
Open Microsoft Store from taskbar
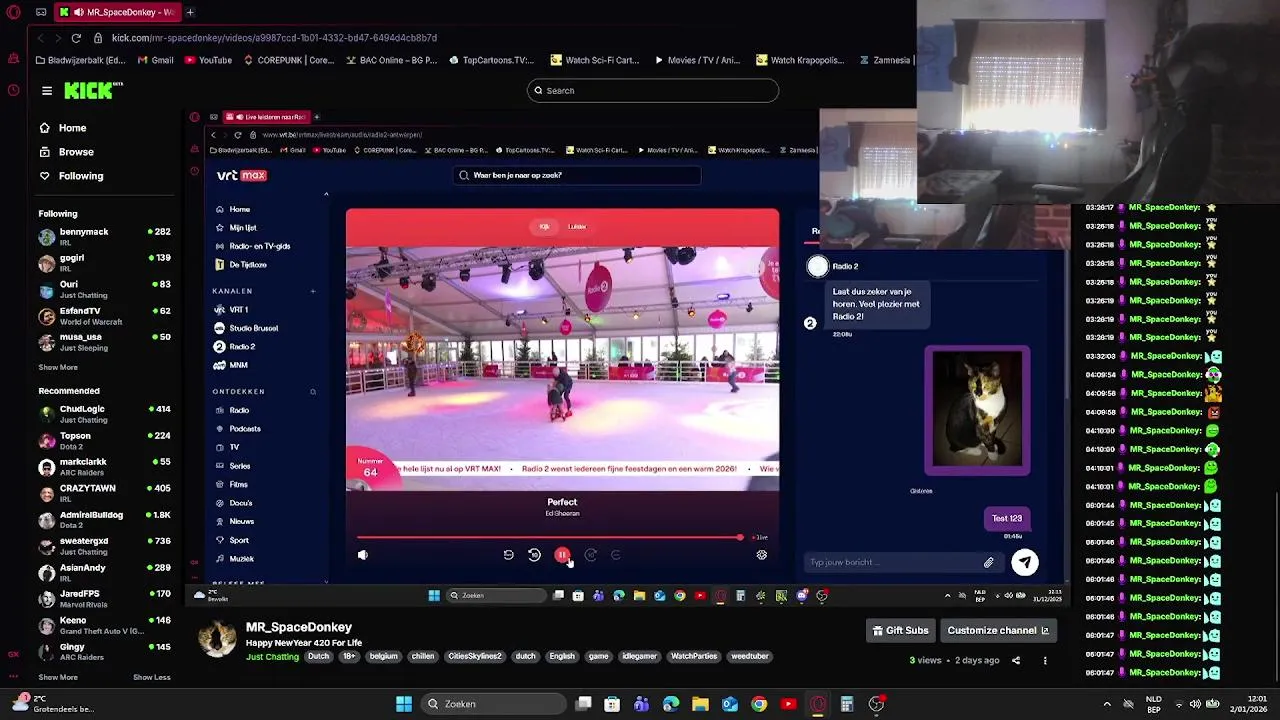click(x=612, y=704)
